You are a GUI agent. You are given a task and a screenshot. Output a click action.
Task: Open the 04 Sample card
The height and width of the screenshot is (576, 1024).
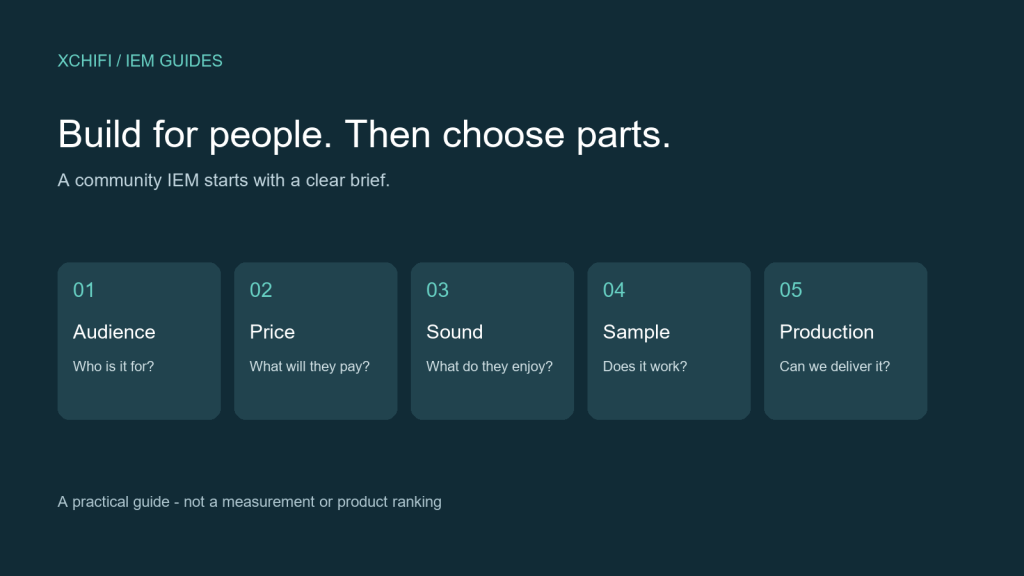point(669,341)
